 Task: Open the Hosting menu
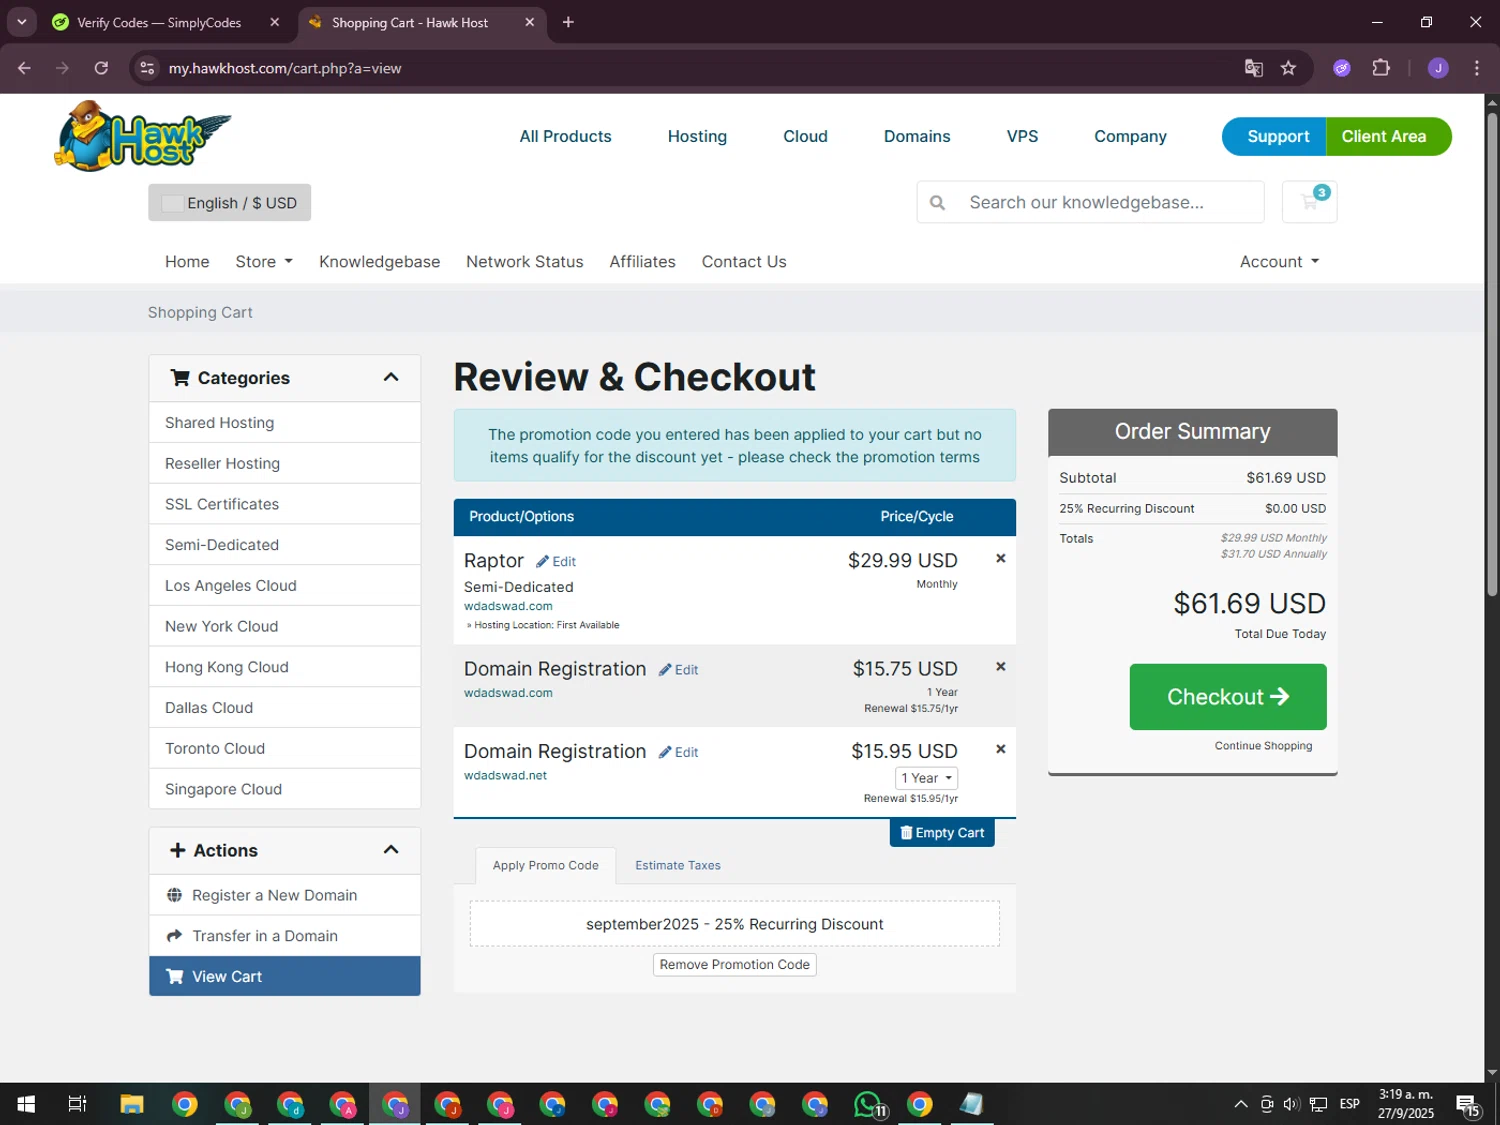[x=697, y=137]
